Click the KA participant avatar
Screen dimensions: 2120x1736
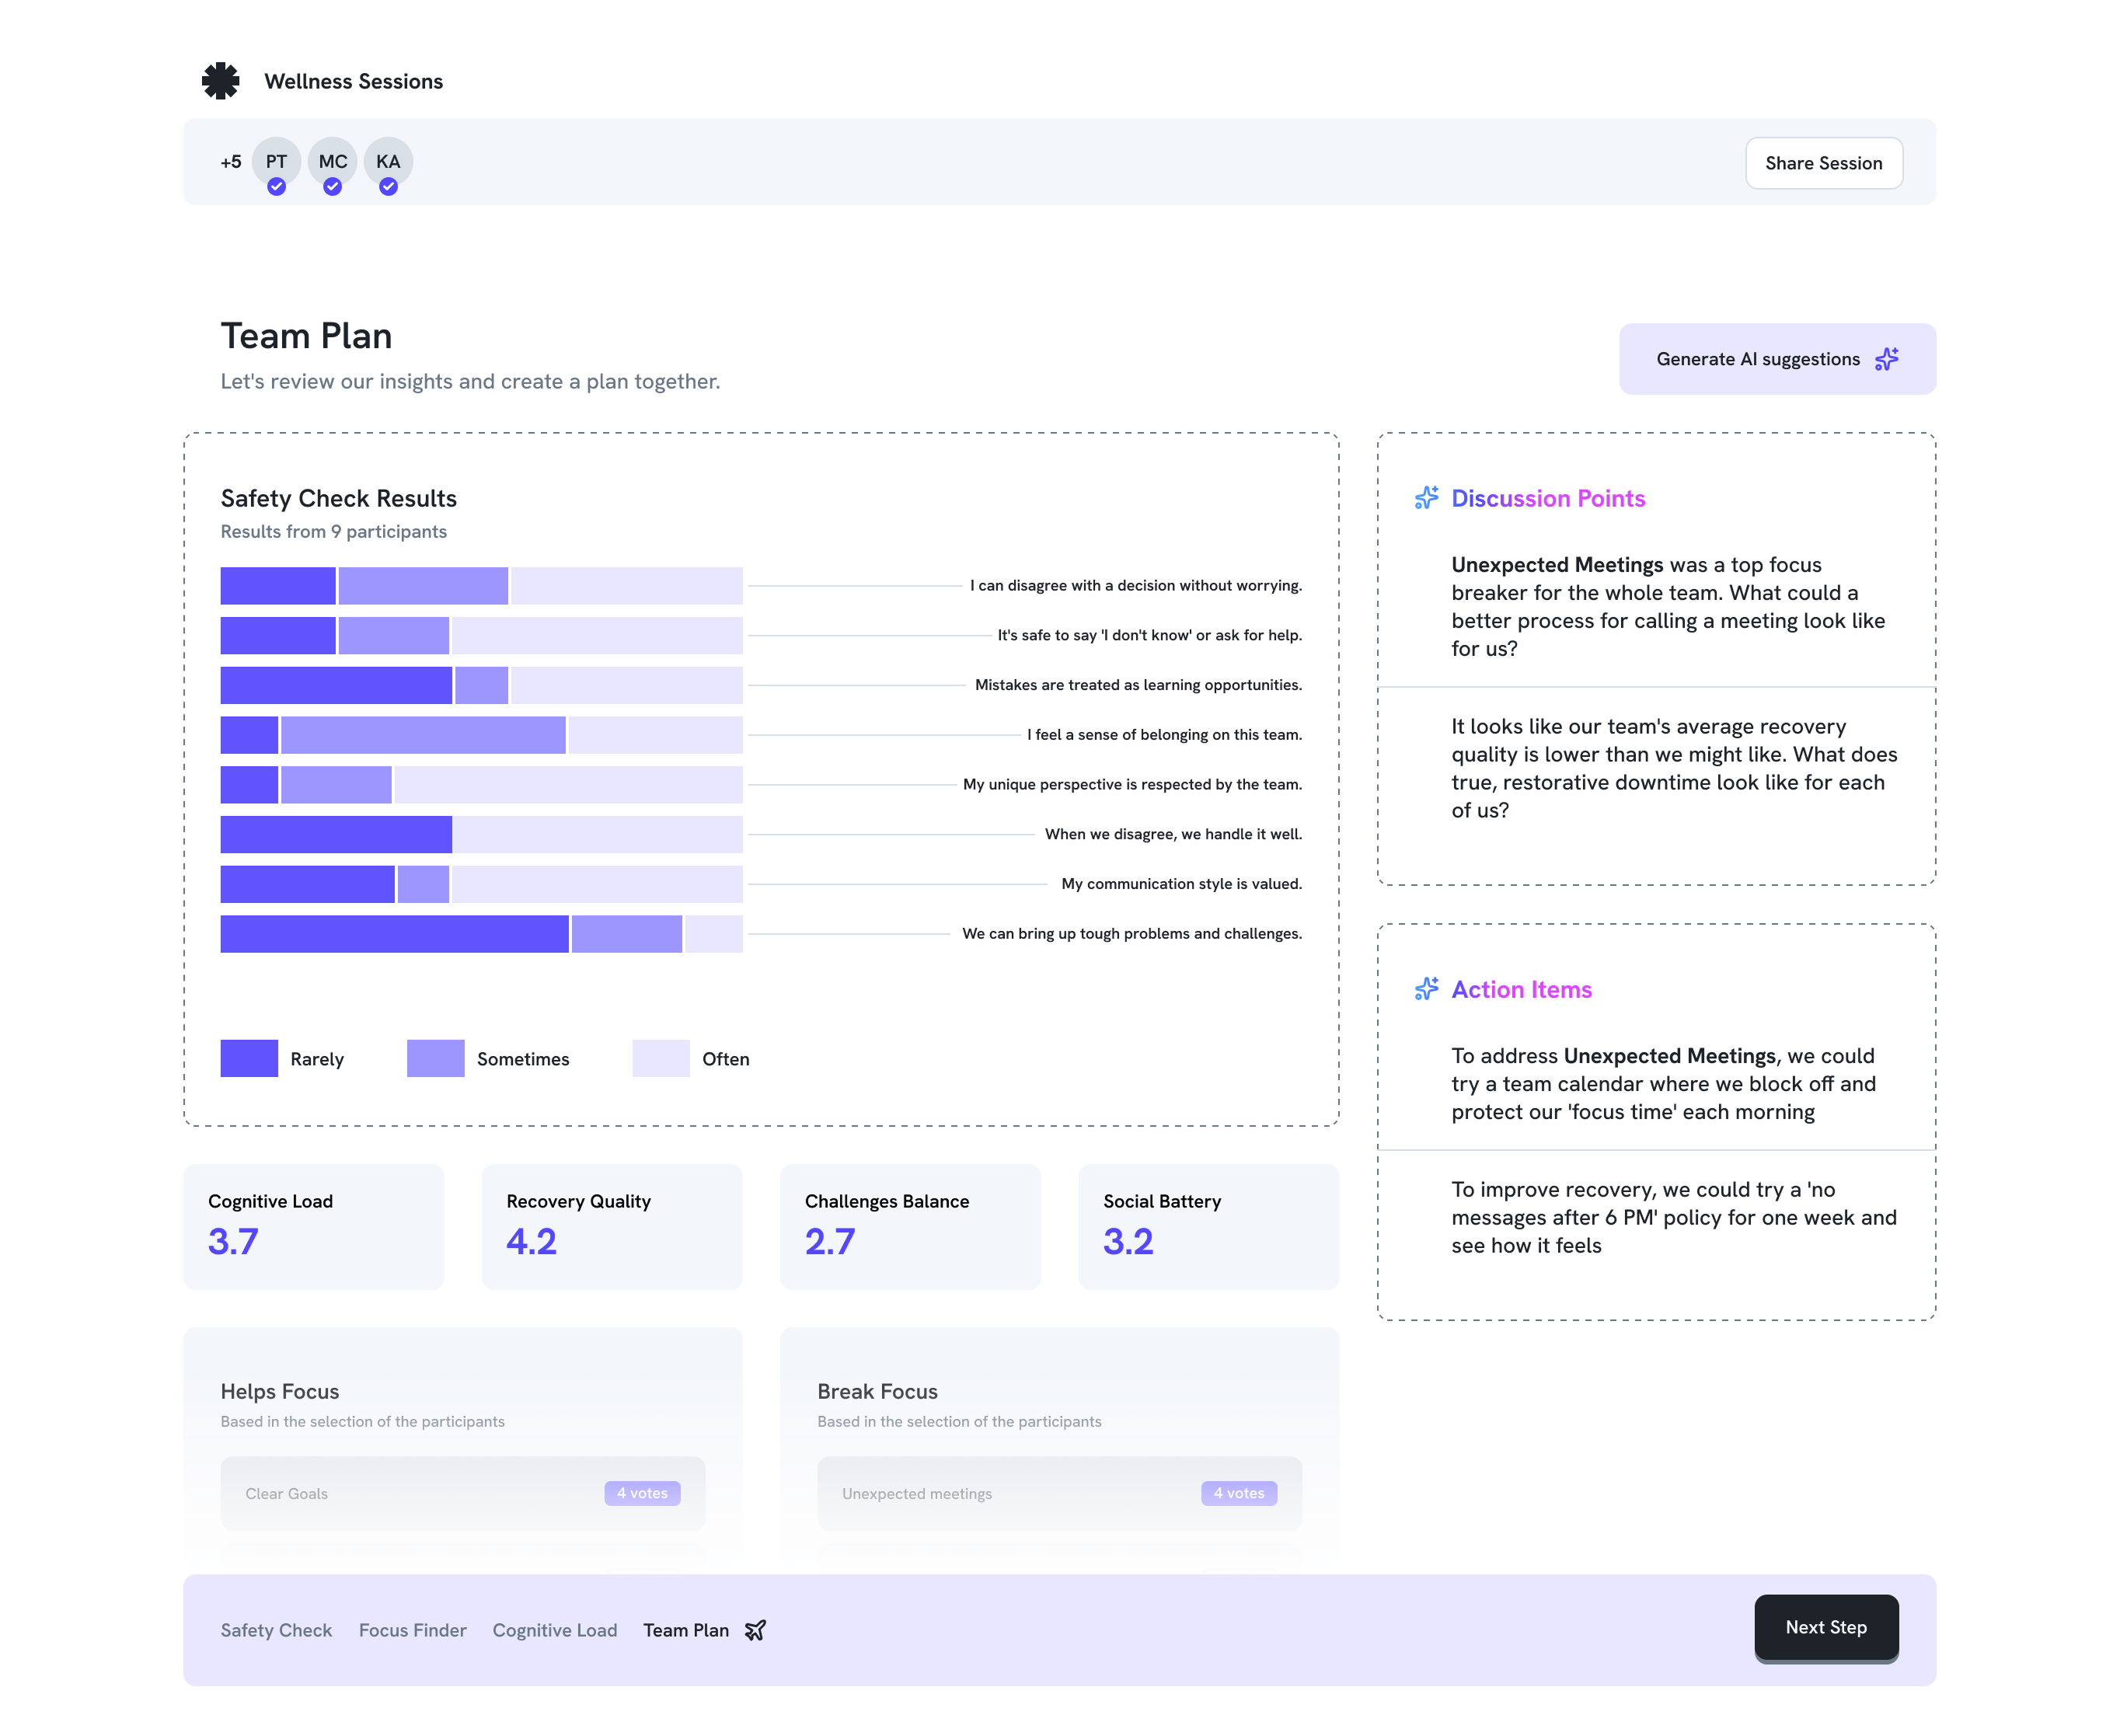coord(388,160)
